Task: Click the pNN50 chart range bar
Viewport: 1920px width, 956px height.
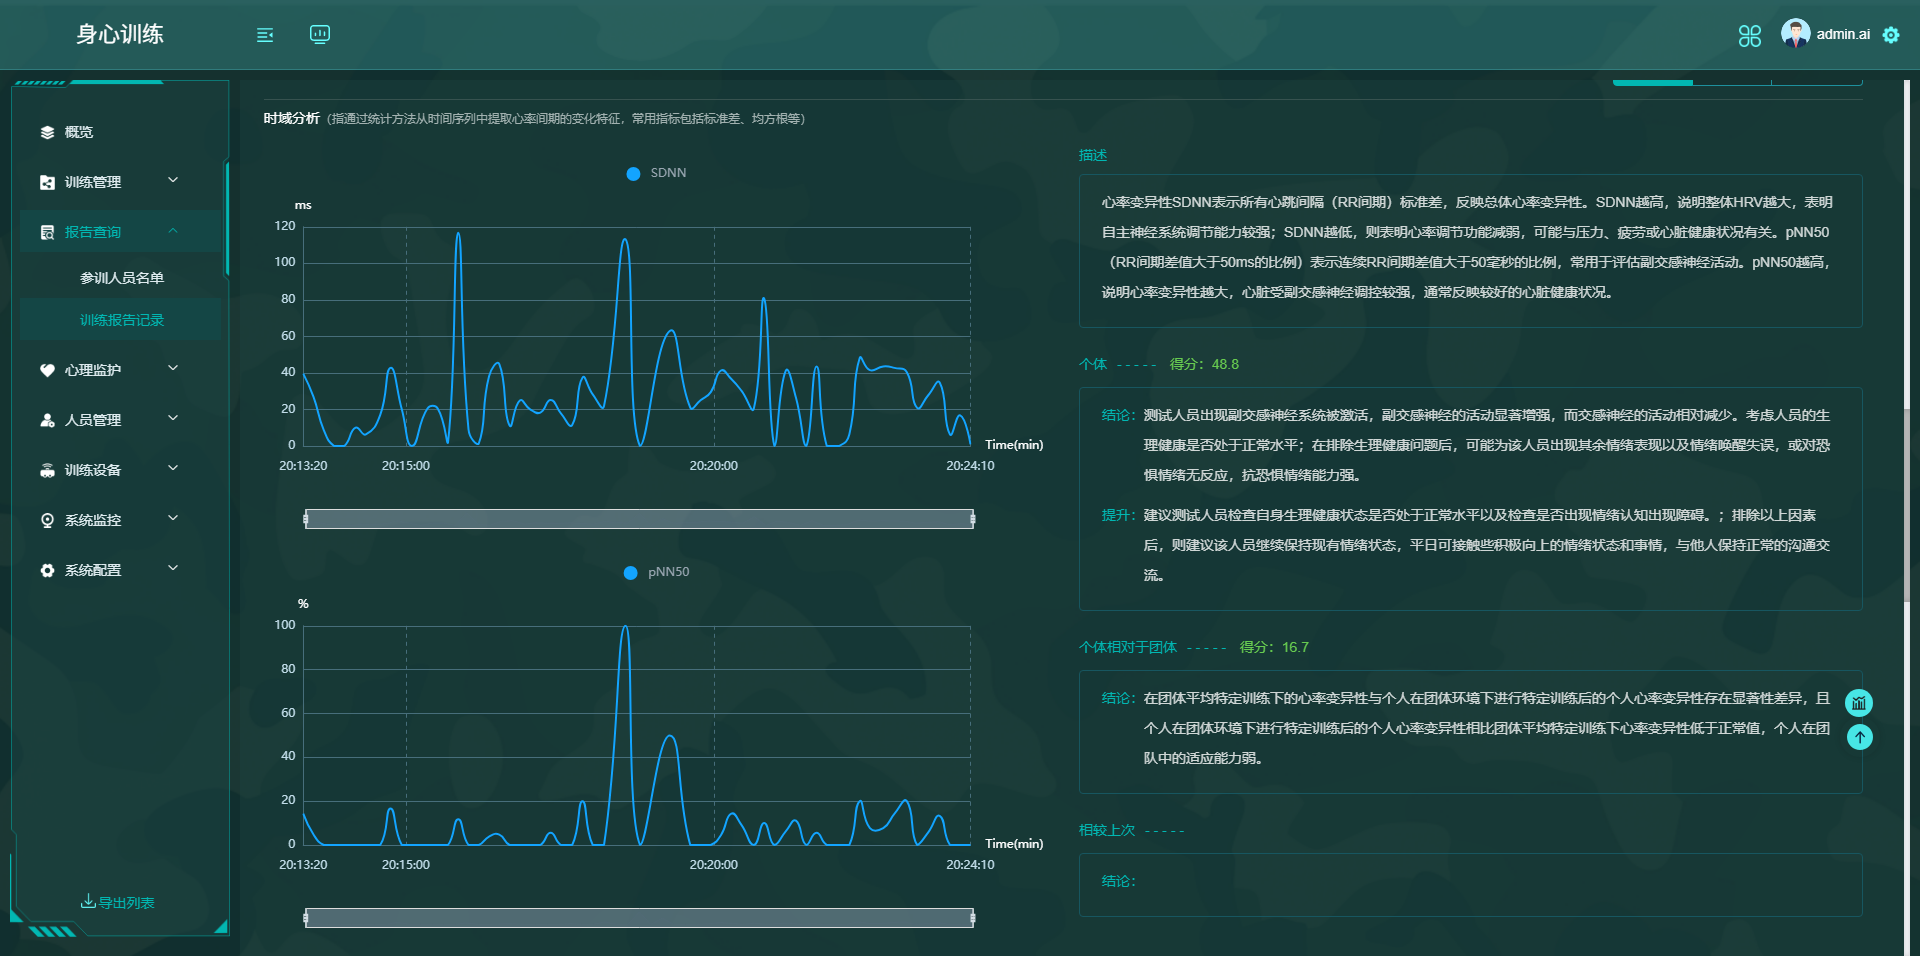Action: [x=639, y=917]
